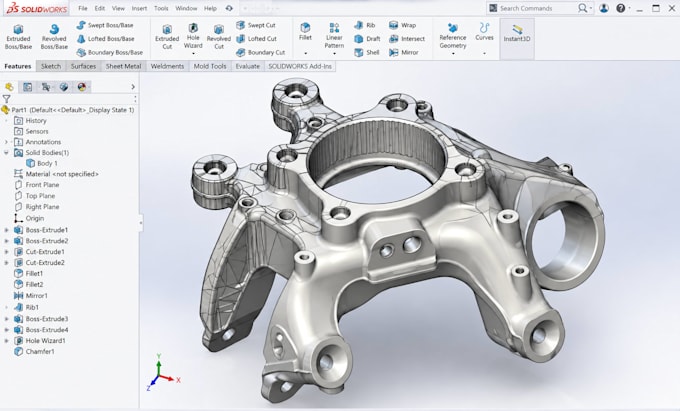
Task: Open the ConfigurationManager tab icon
Action: [x=46, y=87]
